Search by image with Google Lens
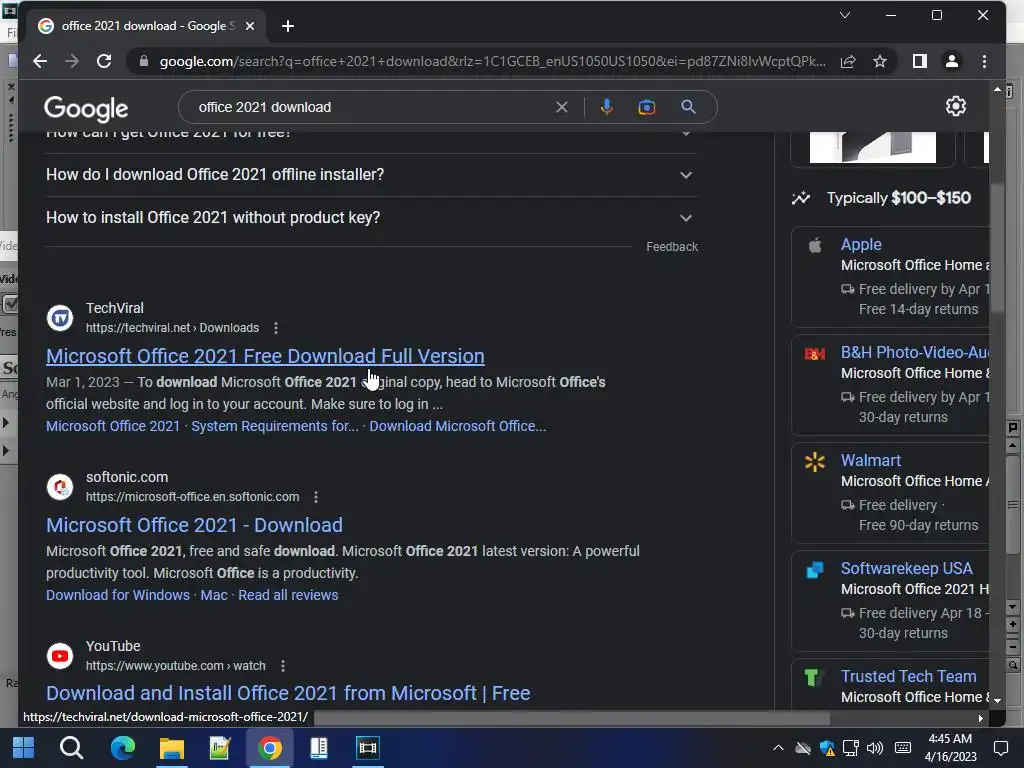1024x768 pixels. tap(647, 107)
